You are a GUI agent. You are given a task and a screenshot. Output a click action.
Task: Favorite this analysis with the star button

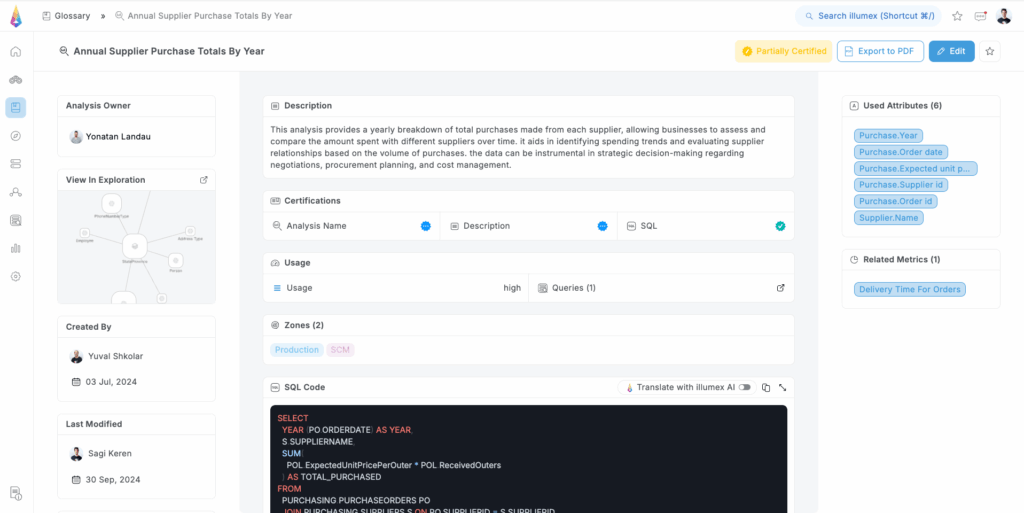[989, 51]
